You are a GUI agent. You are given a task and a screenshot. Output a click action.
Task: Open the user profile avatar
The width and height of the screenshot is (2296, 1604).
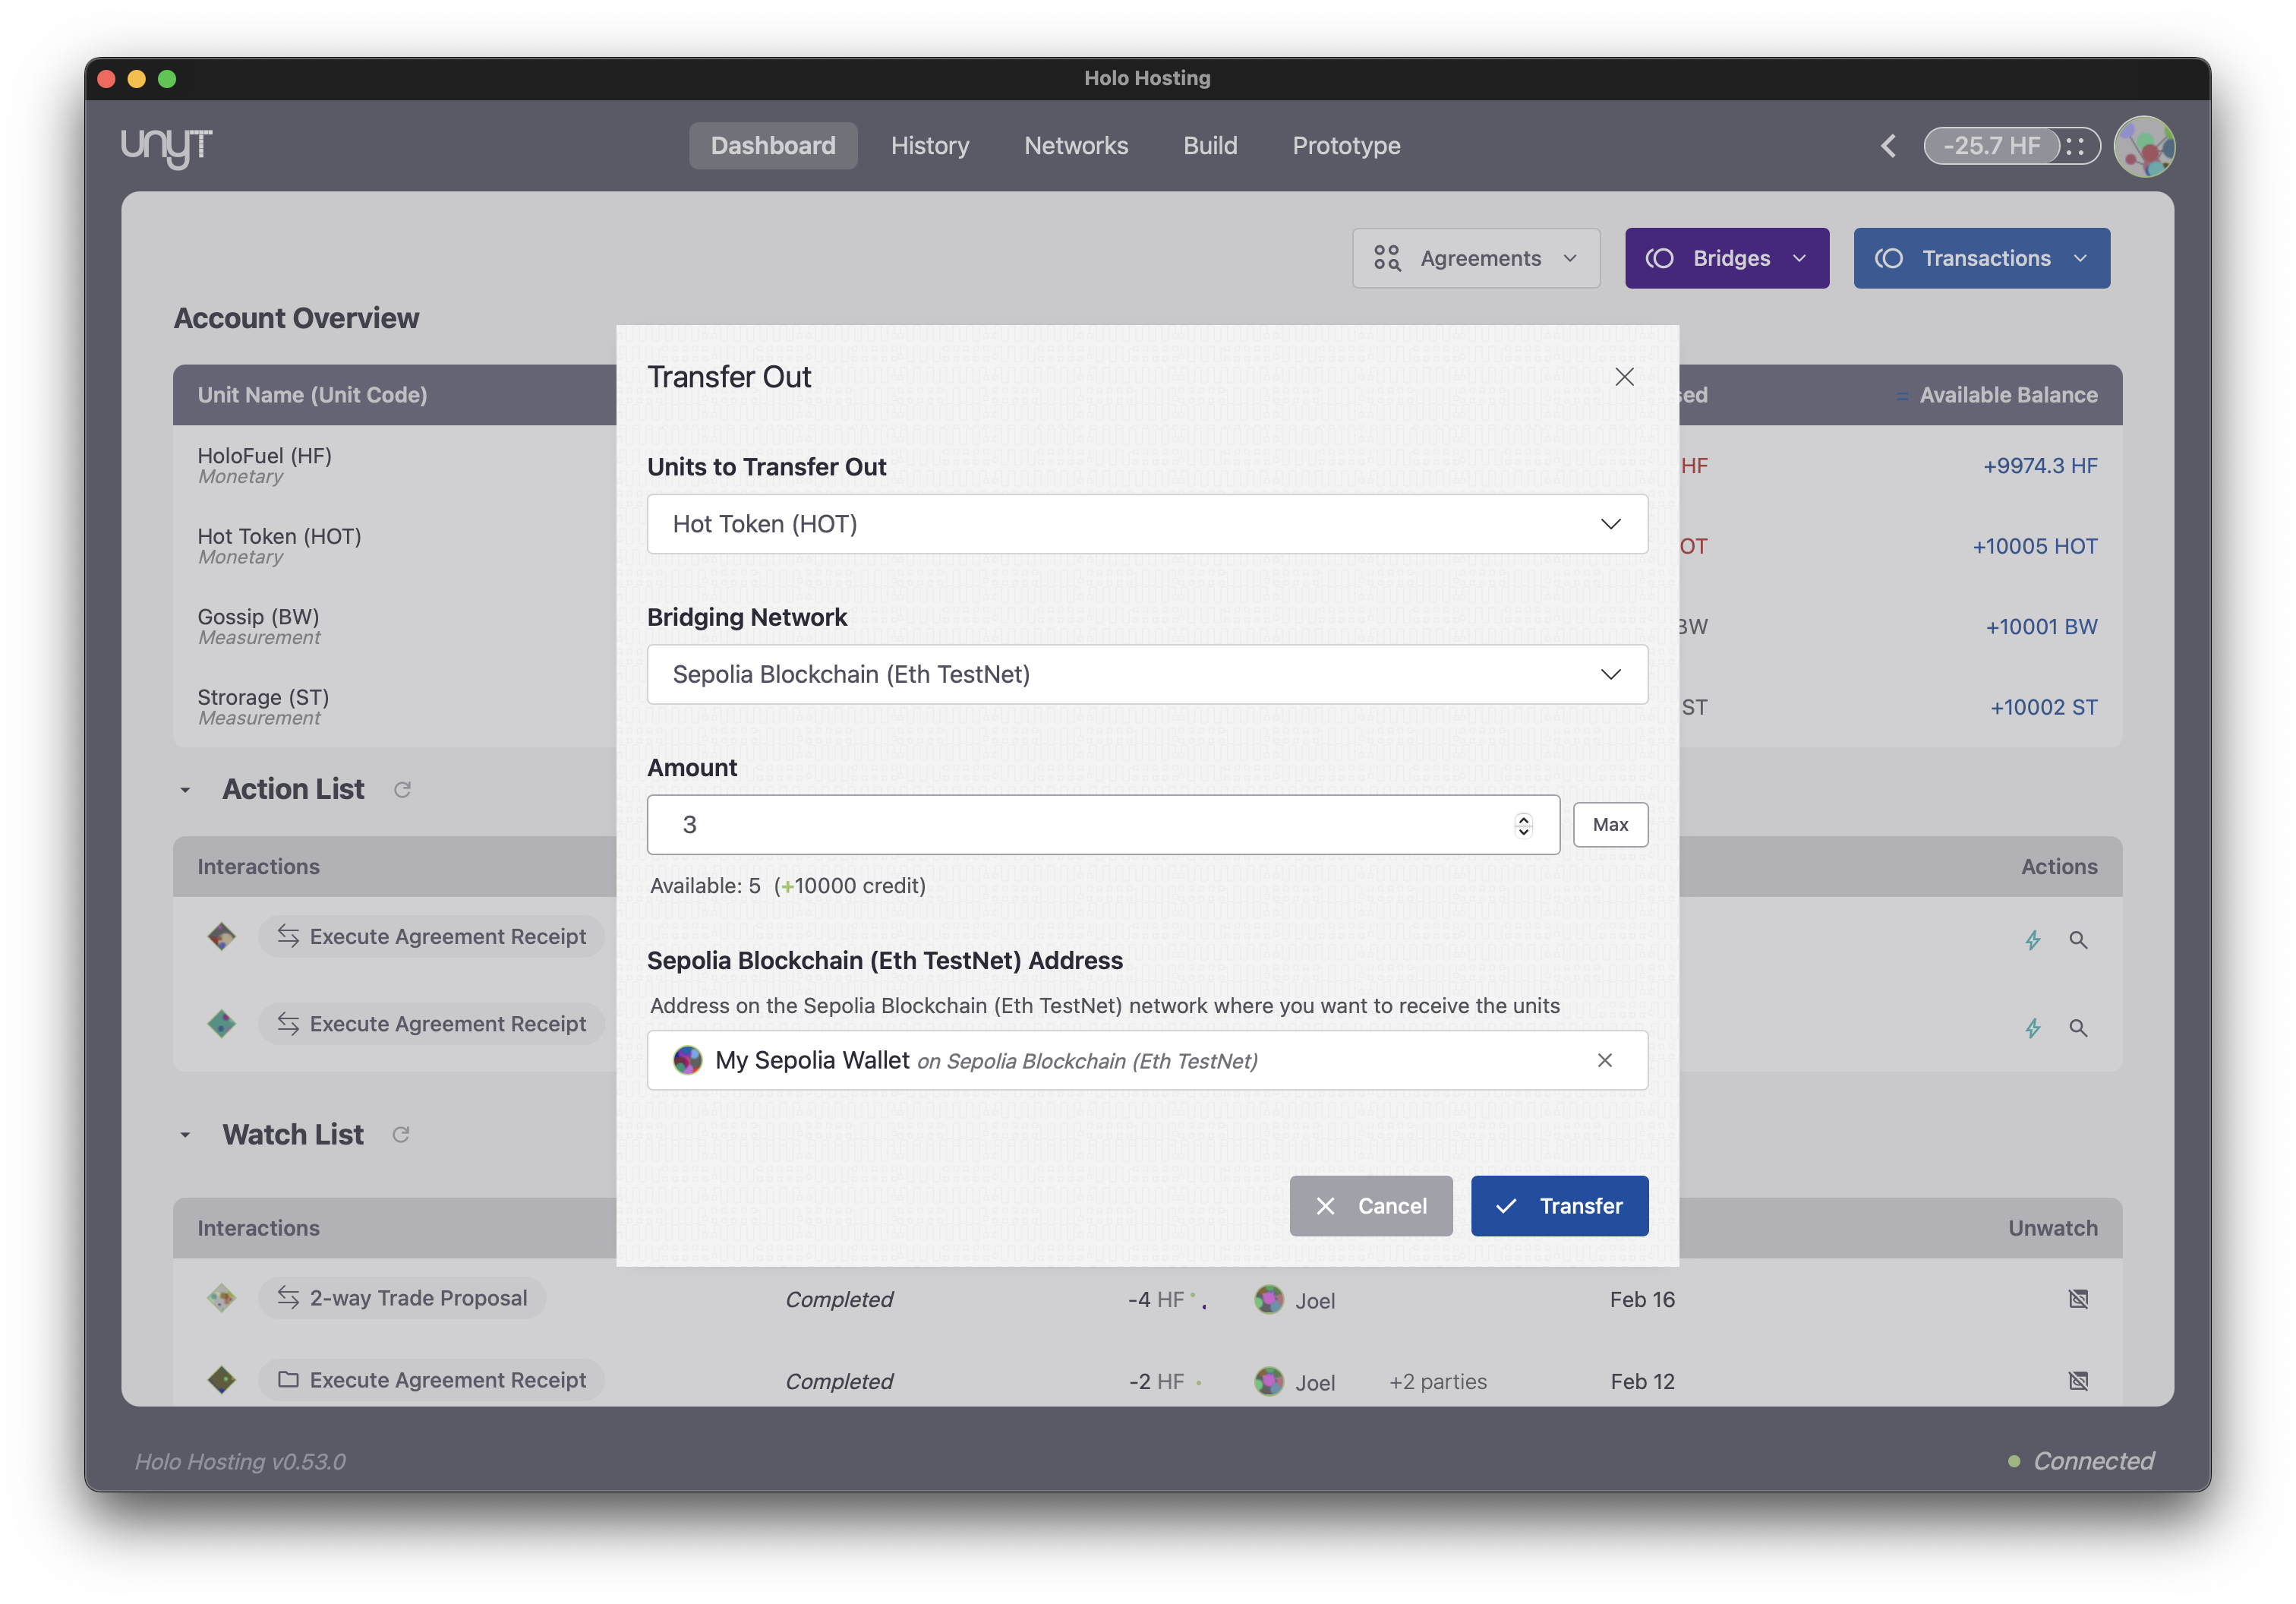tap(2144, 146)
